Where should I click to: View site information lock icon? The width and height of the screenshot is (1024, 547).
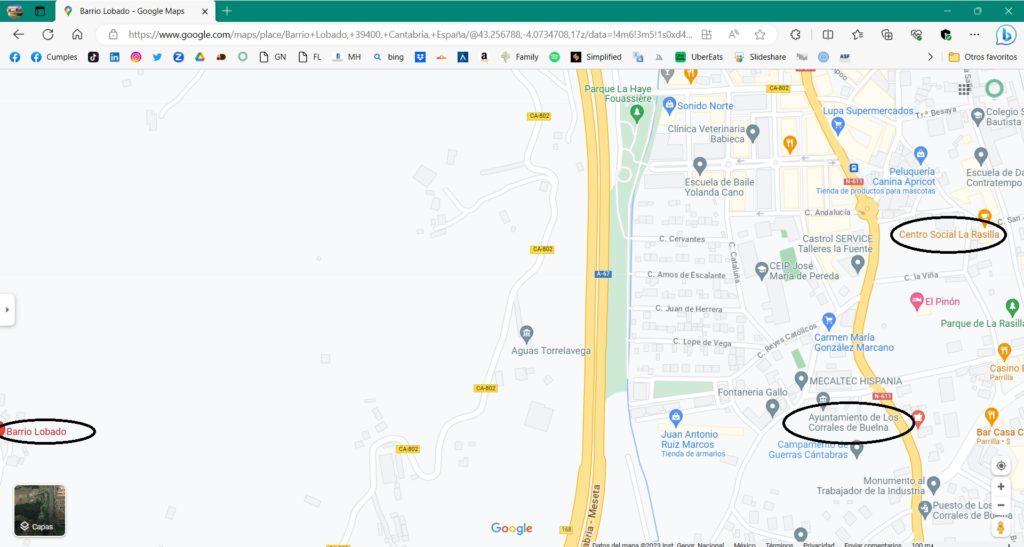(113, 35)
